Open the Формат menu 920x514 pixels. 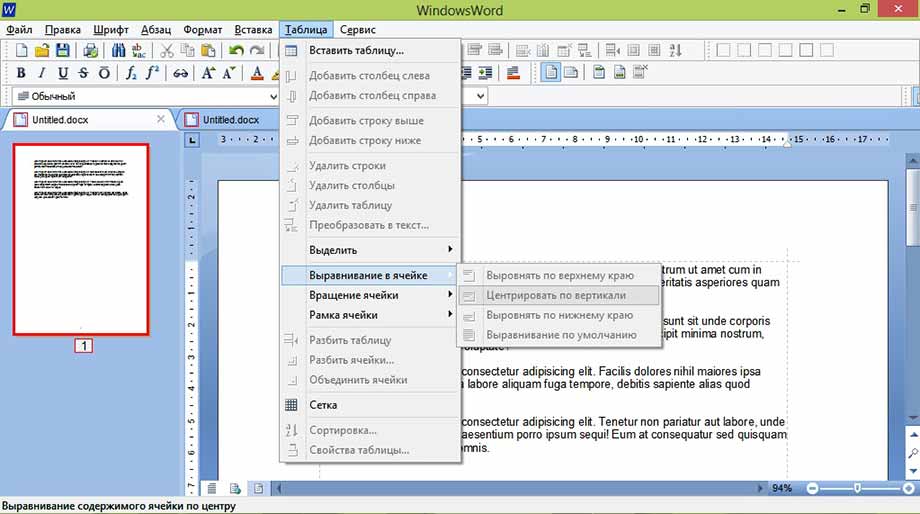(202, 29)
